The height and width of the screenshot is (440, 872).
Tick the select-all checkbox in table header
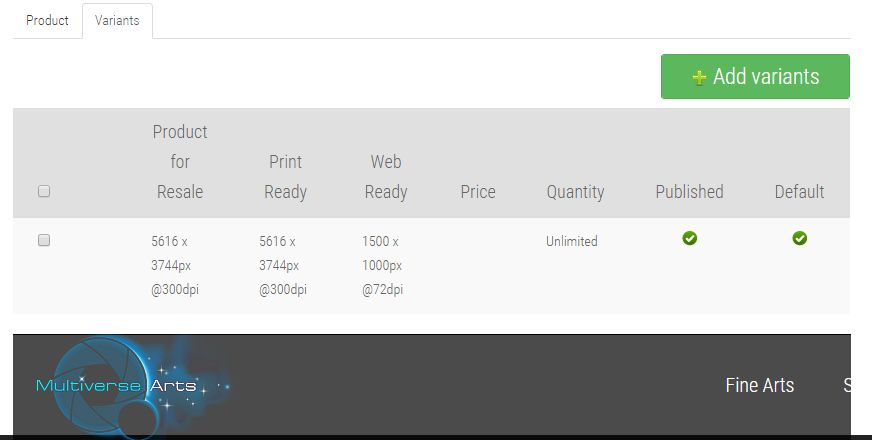click(x=44, y=191)
